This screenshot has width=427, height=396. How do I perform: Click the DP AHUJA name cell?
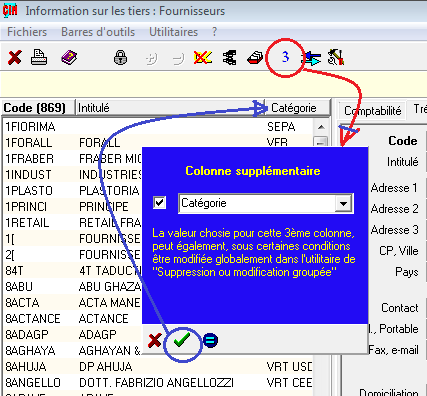[105, 367]
